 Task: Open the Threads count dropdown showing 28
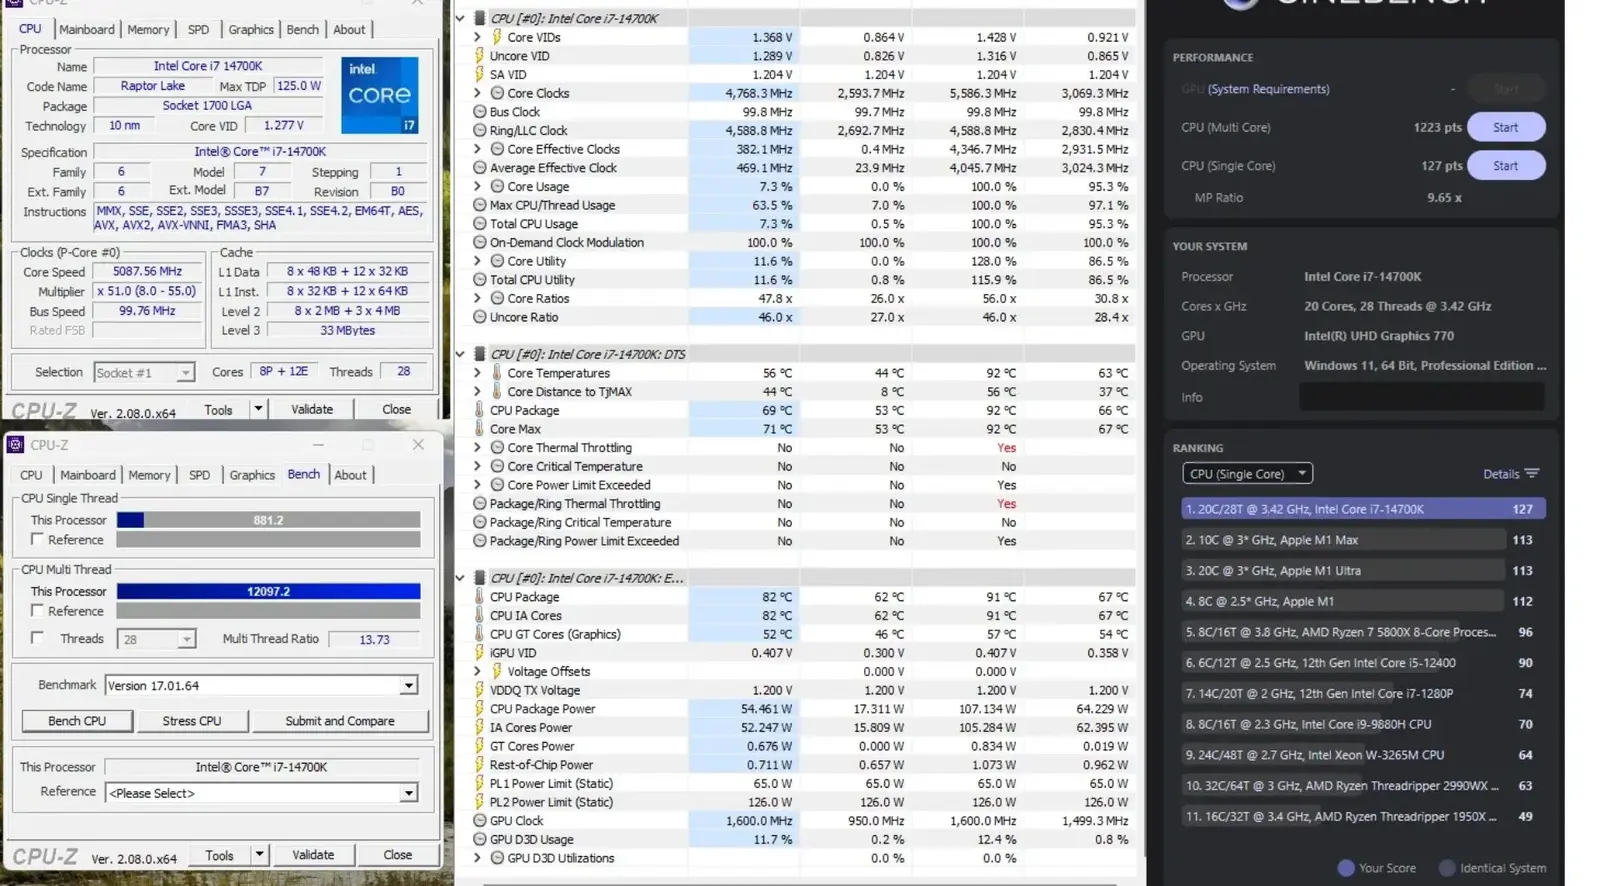point(186,639)
